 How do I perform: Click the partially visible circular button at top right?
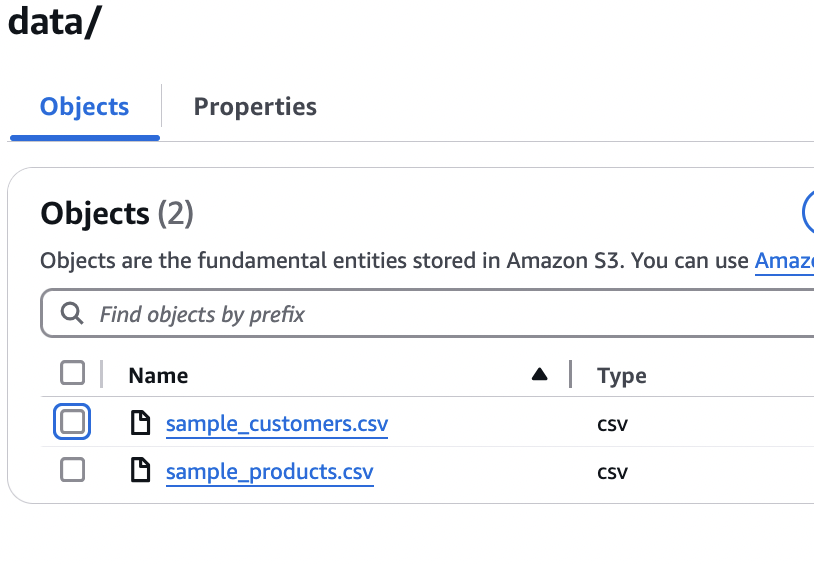(808, 212)
